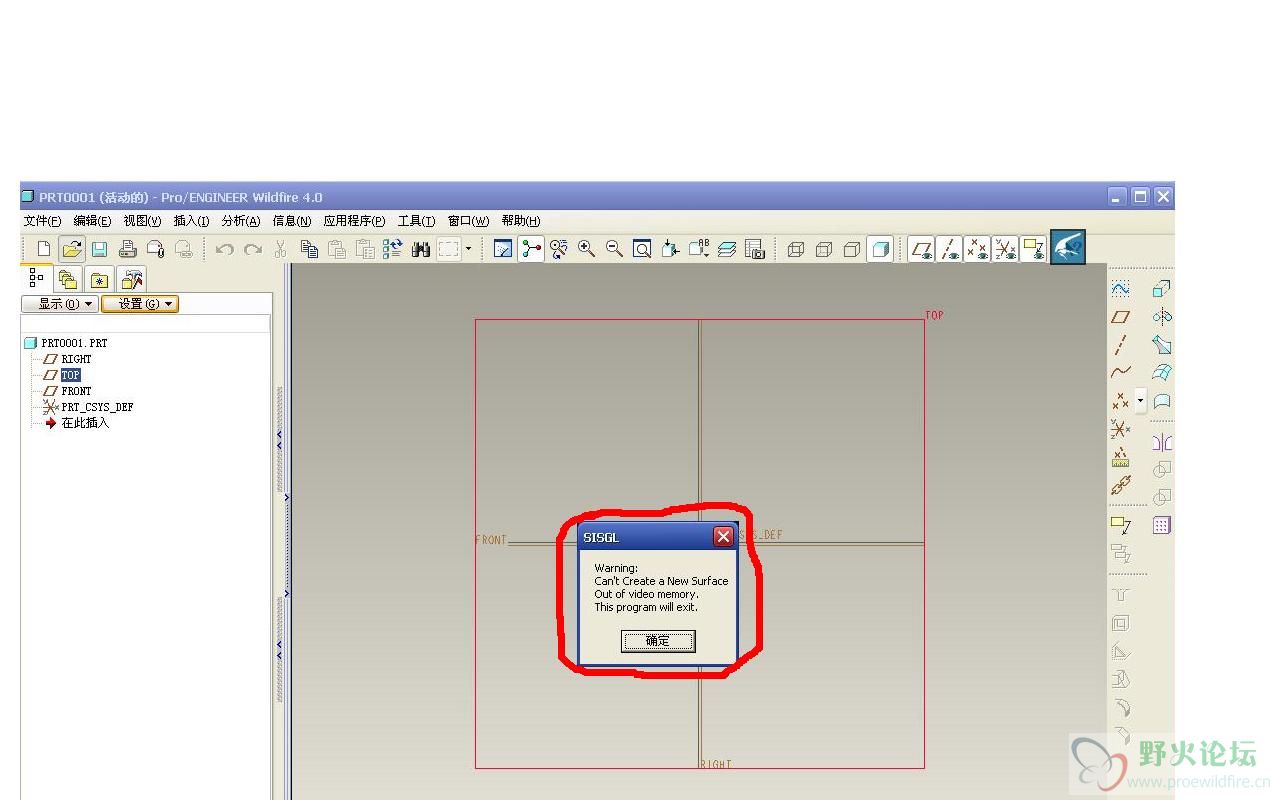This screenshot has width=1280, height=800.
Task: Click the Revolve tool icon
Action: [x=1161, y=317]
